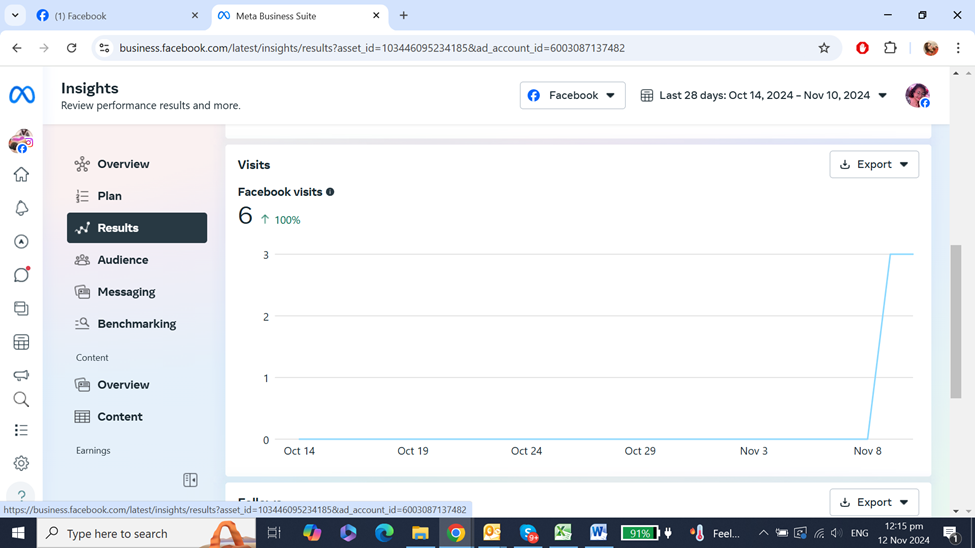Open the Messaging section
Image resolution: width=975 pixels, height=548 pixels.
pyautogui.click(x=137, y=292)
